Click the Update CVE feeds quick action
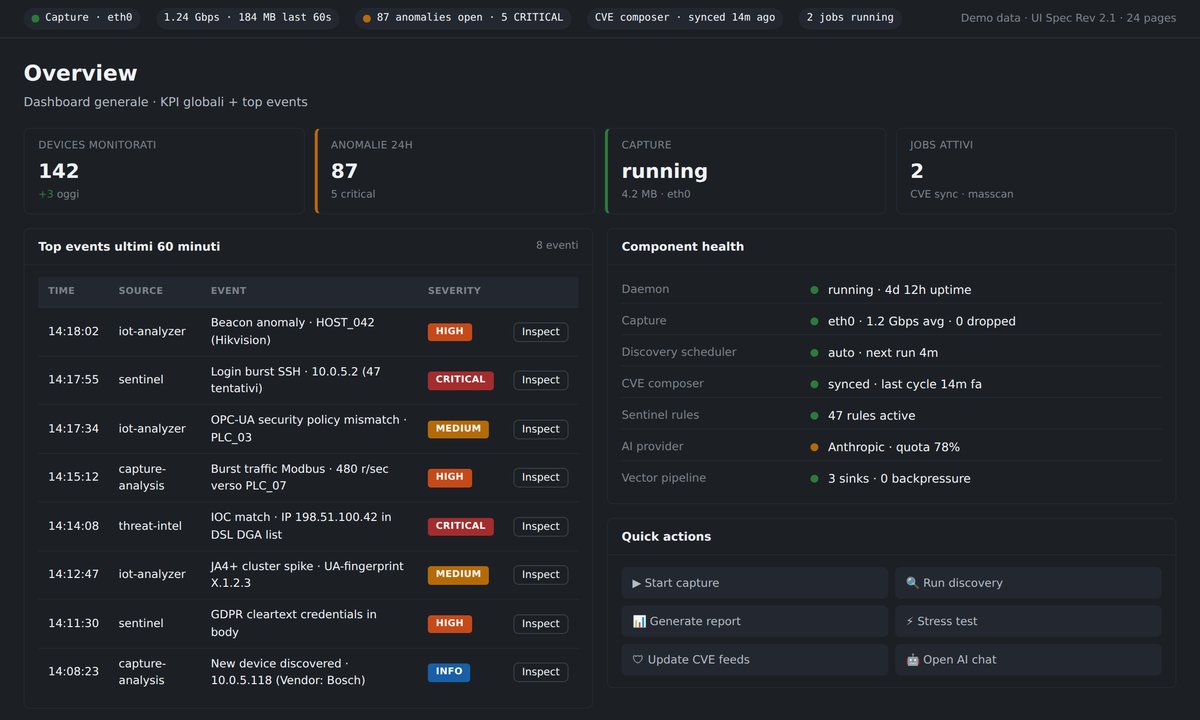Image resolution: width=1200 pixels, height=720 pixels. [x=755, y=660]
